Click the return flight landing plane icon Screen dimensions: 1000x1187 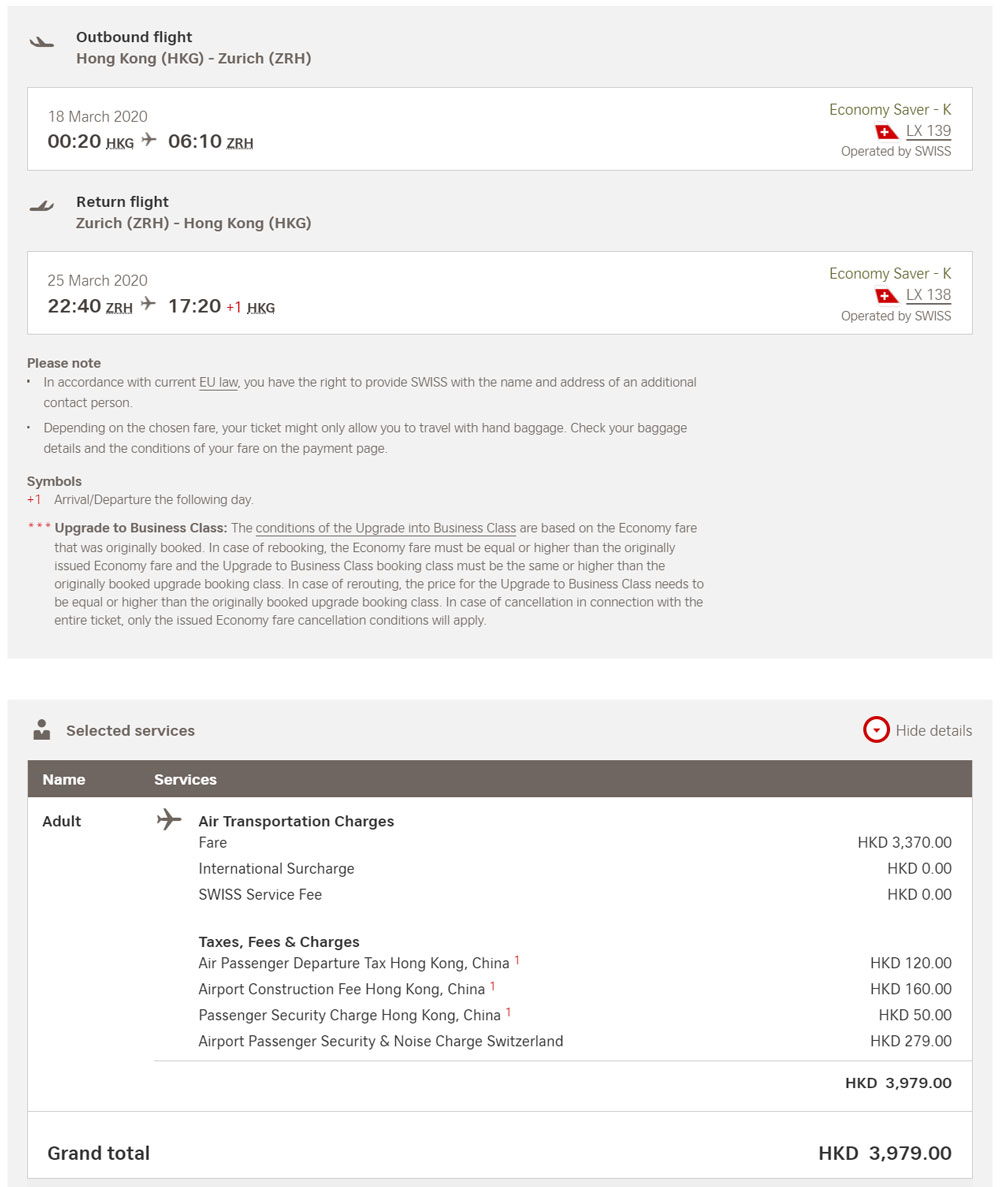[41, 206]
